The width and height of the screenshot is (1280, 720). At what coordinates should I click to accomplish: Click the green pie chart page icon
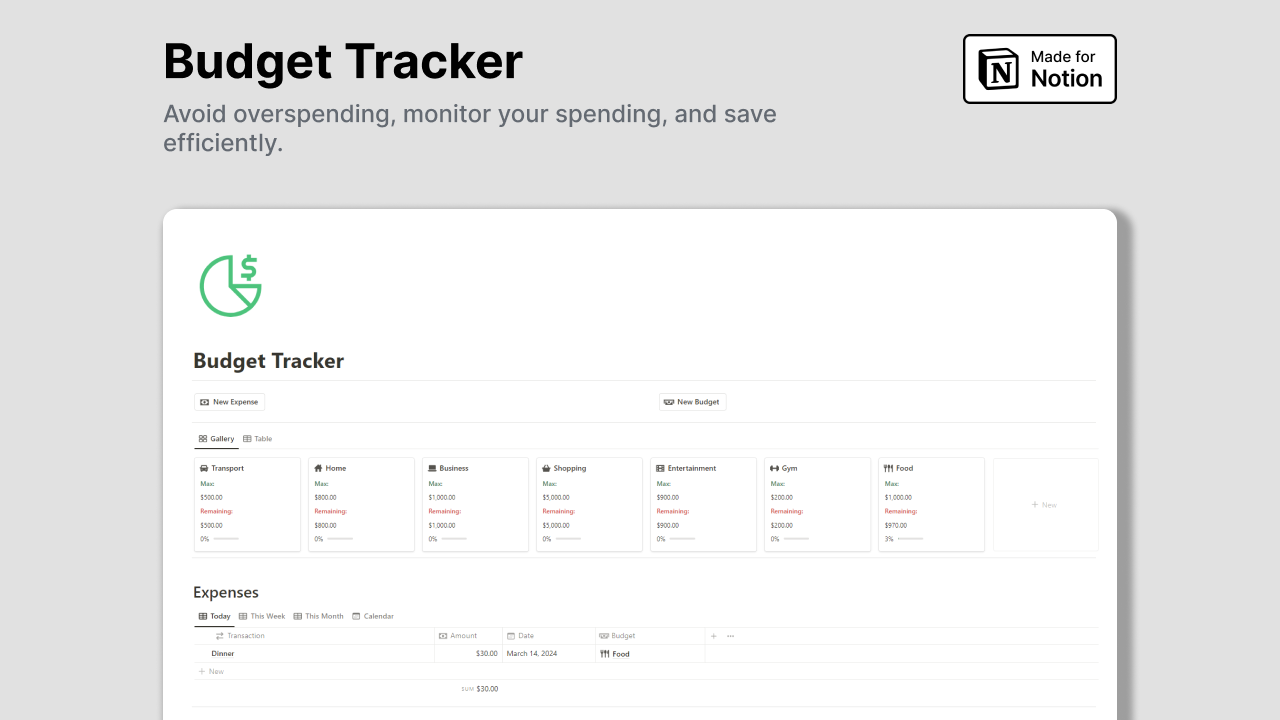pos(231,286)
